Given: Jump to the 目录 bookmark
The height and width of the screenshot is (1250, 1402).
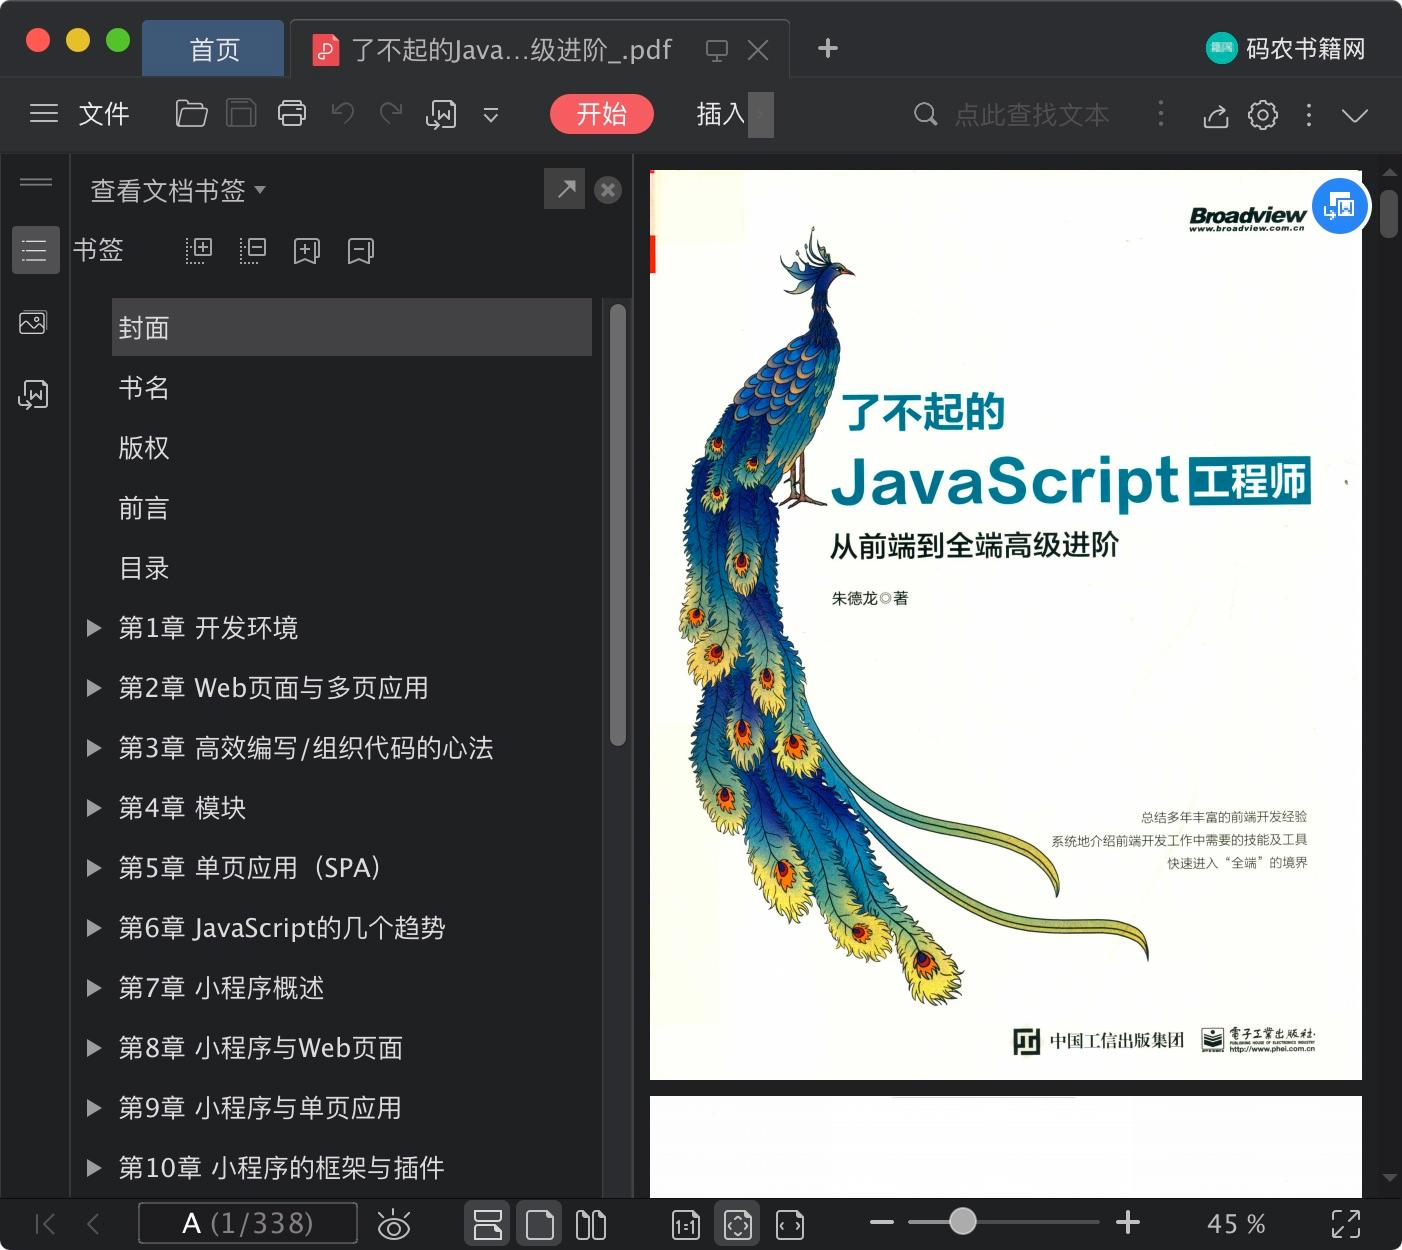Looking at the screenshot, I should point(144,568).
